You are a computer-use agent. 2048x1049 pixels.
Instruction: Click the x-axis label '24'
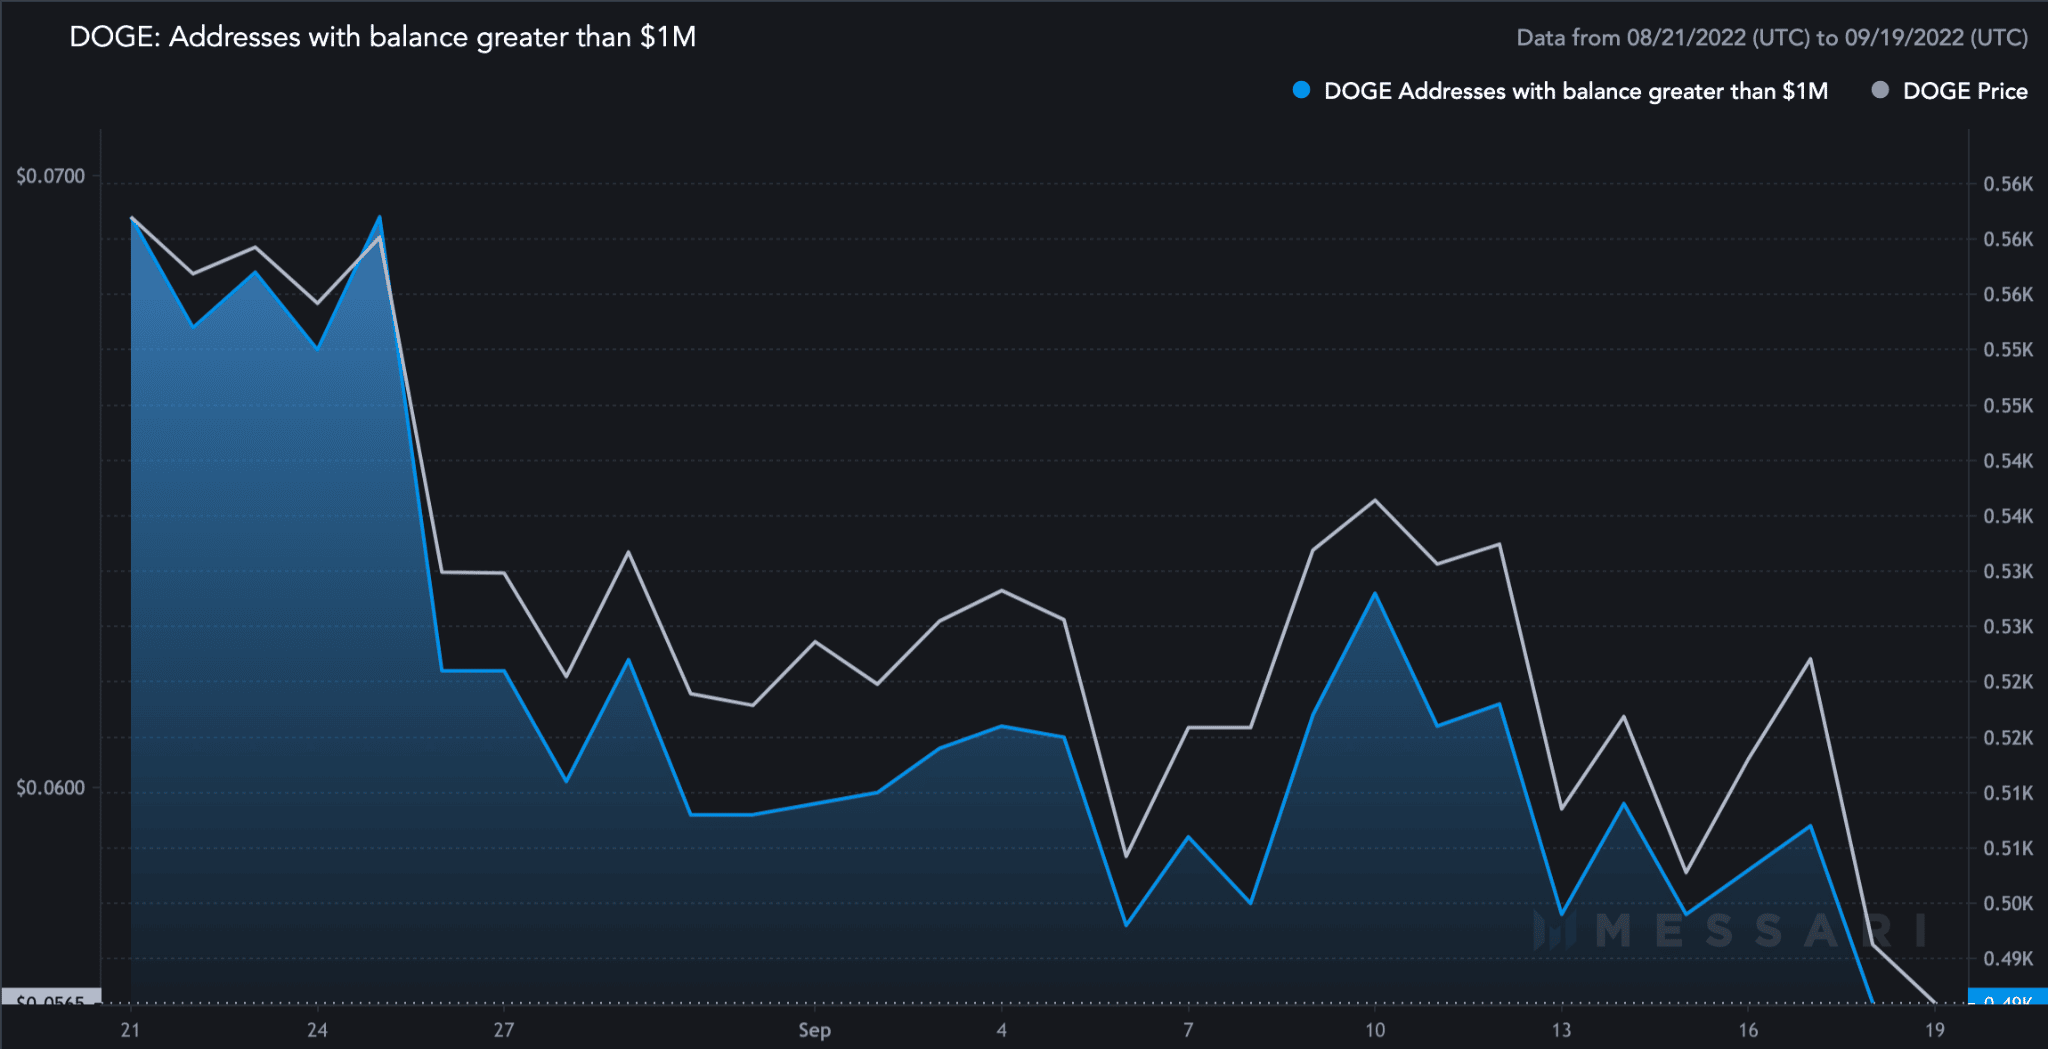(317, 1030)
